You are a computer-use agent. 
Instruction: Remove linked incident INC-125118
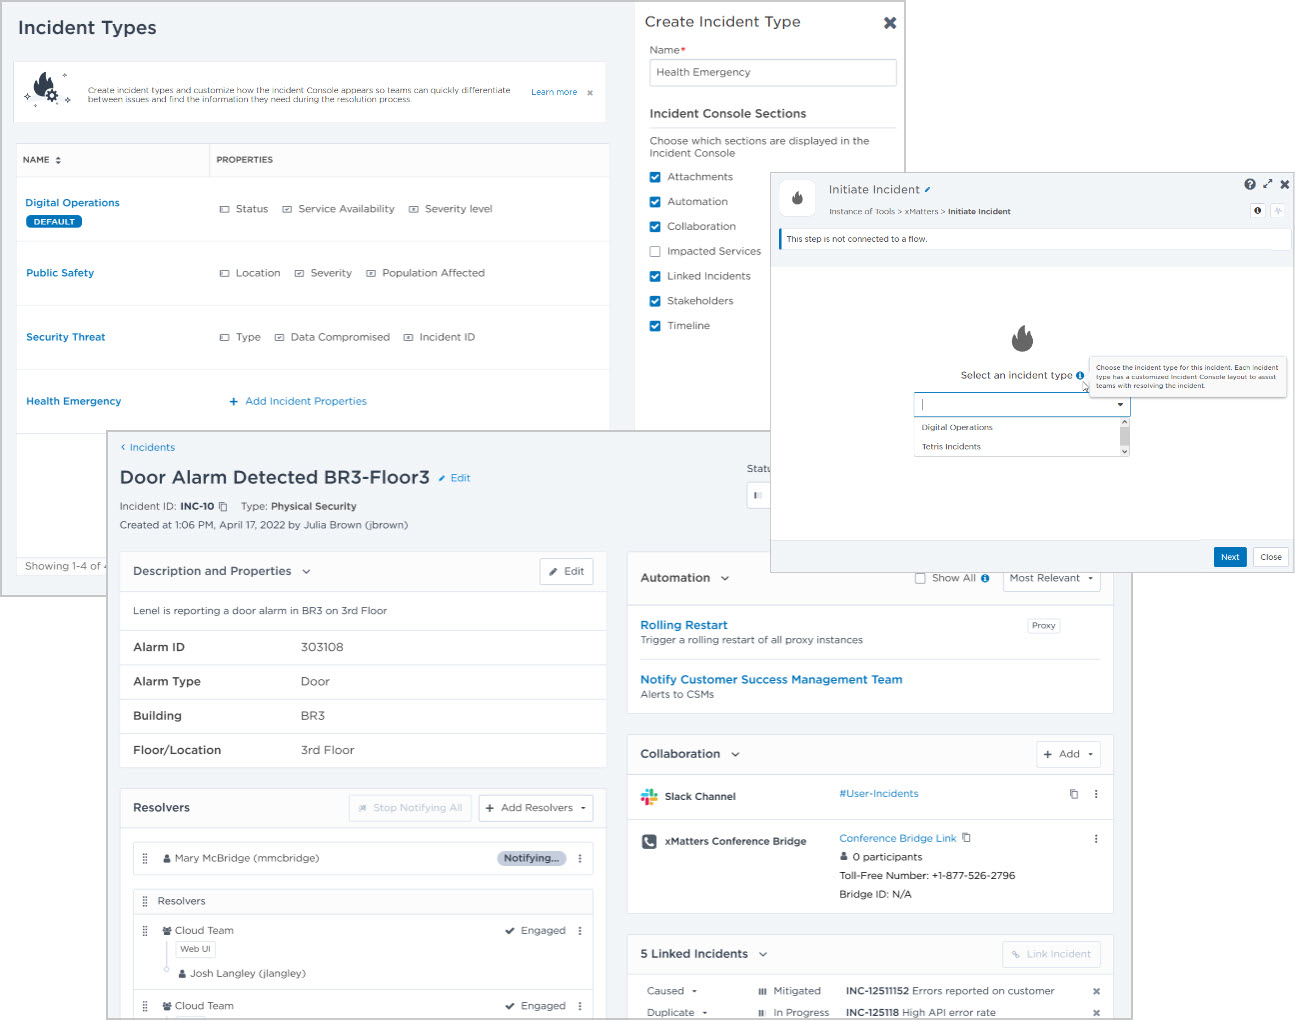pos(1096,1012)
